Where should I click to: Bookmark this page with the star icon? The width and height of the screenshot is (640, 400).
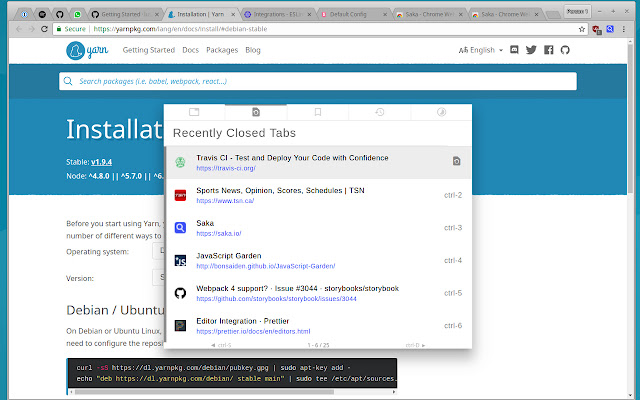click(x=582, y=29)
